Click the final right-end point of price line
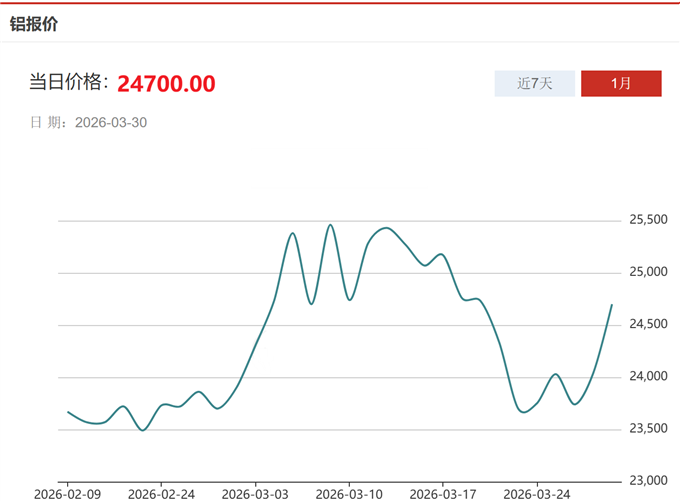 tap(612, 304)
